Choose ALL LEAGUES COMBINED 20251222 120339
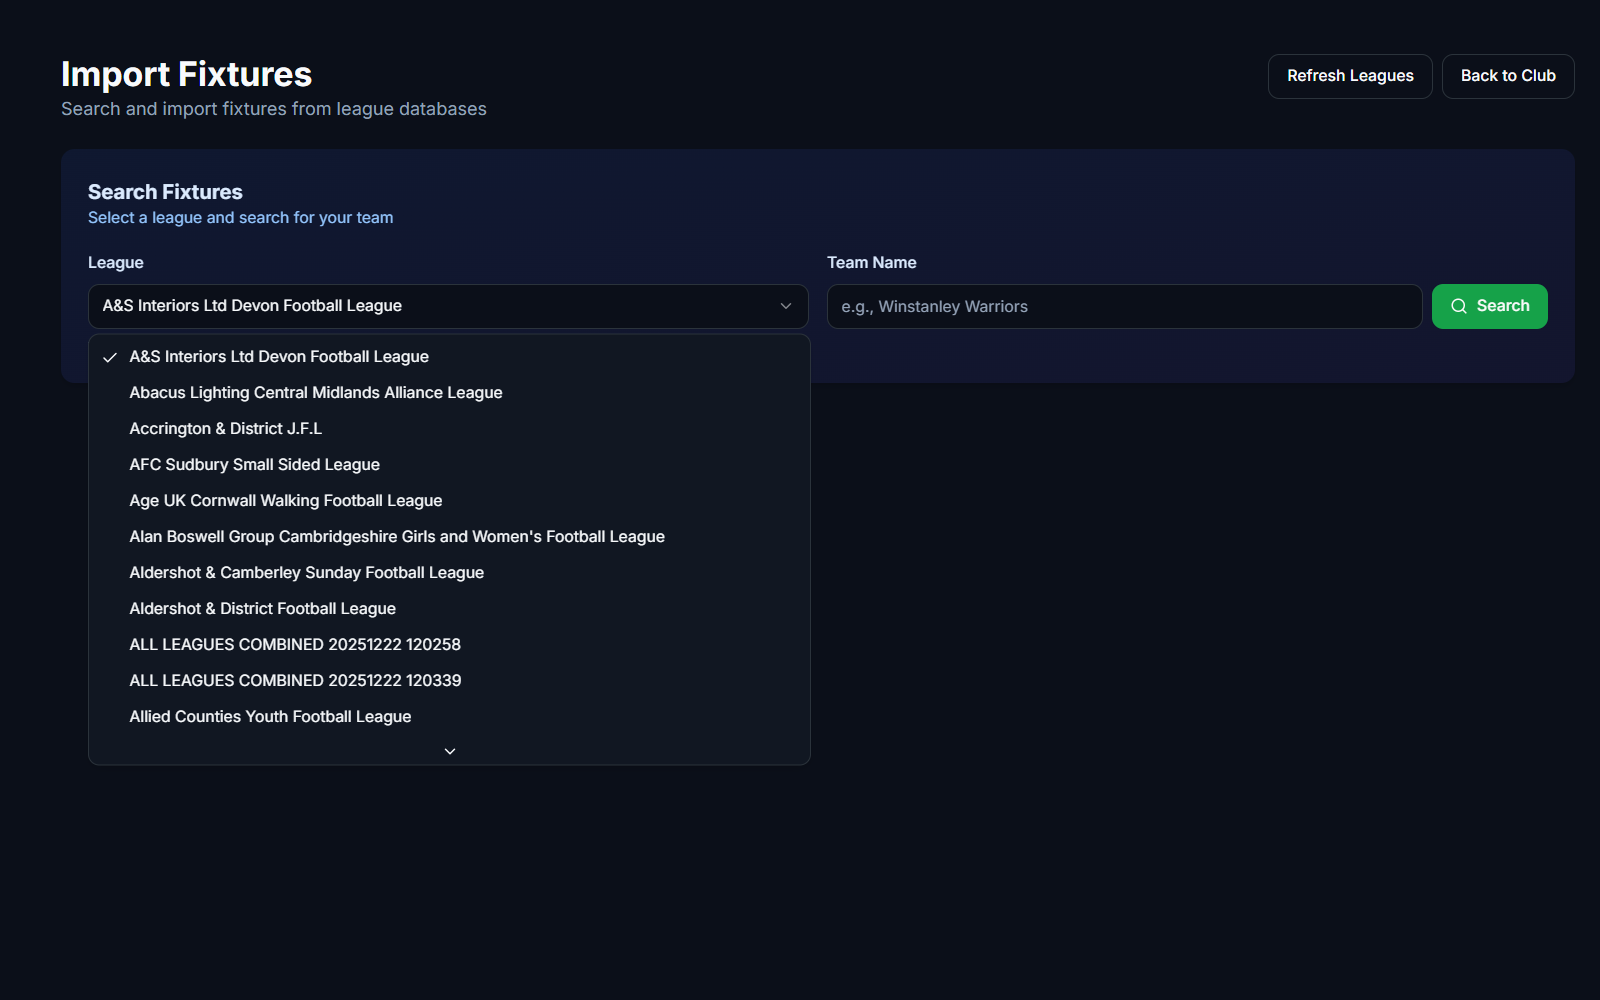1600x1000 pixels. 295,681
